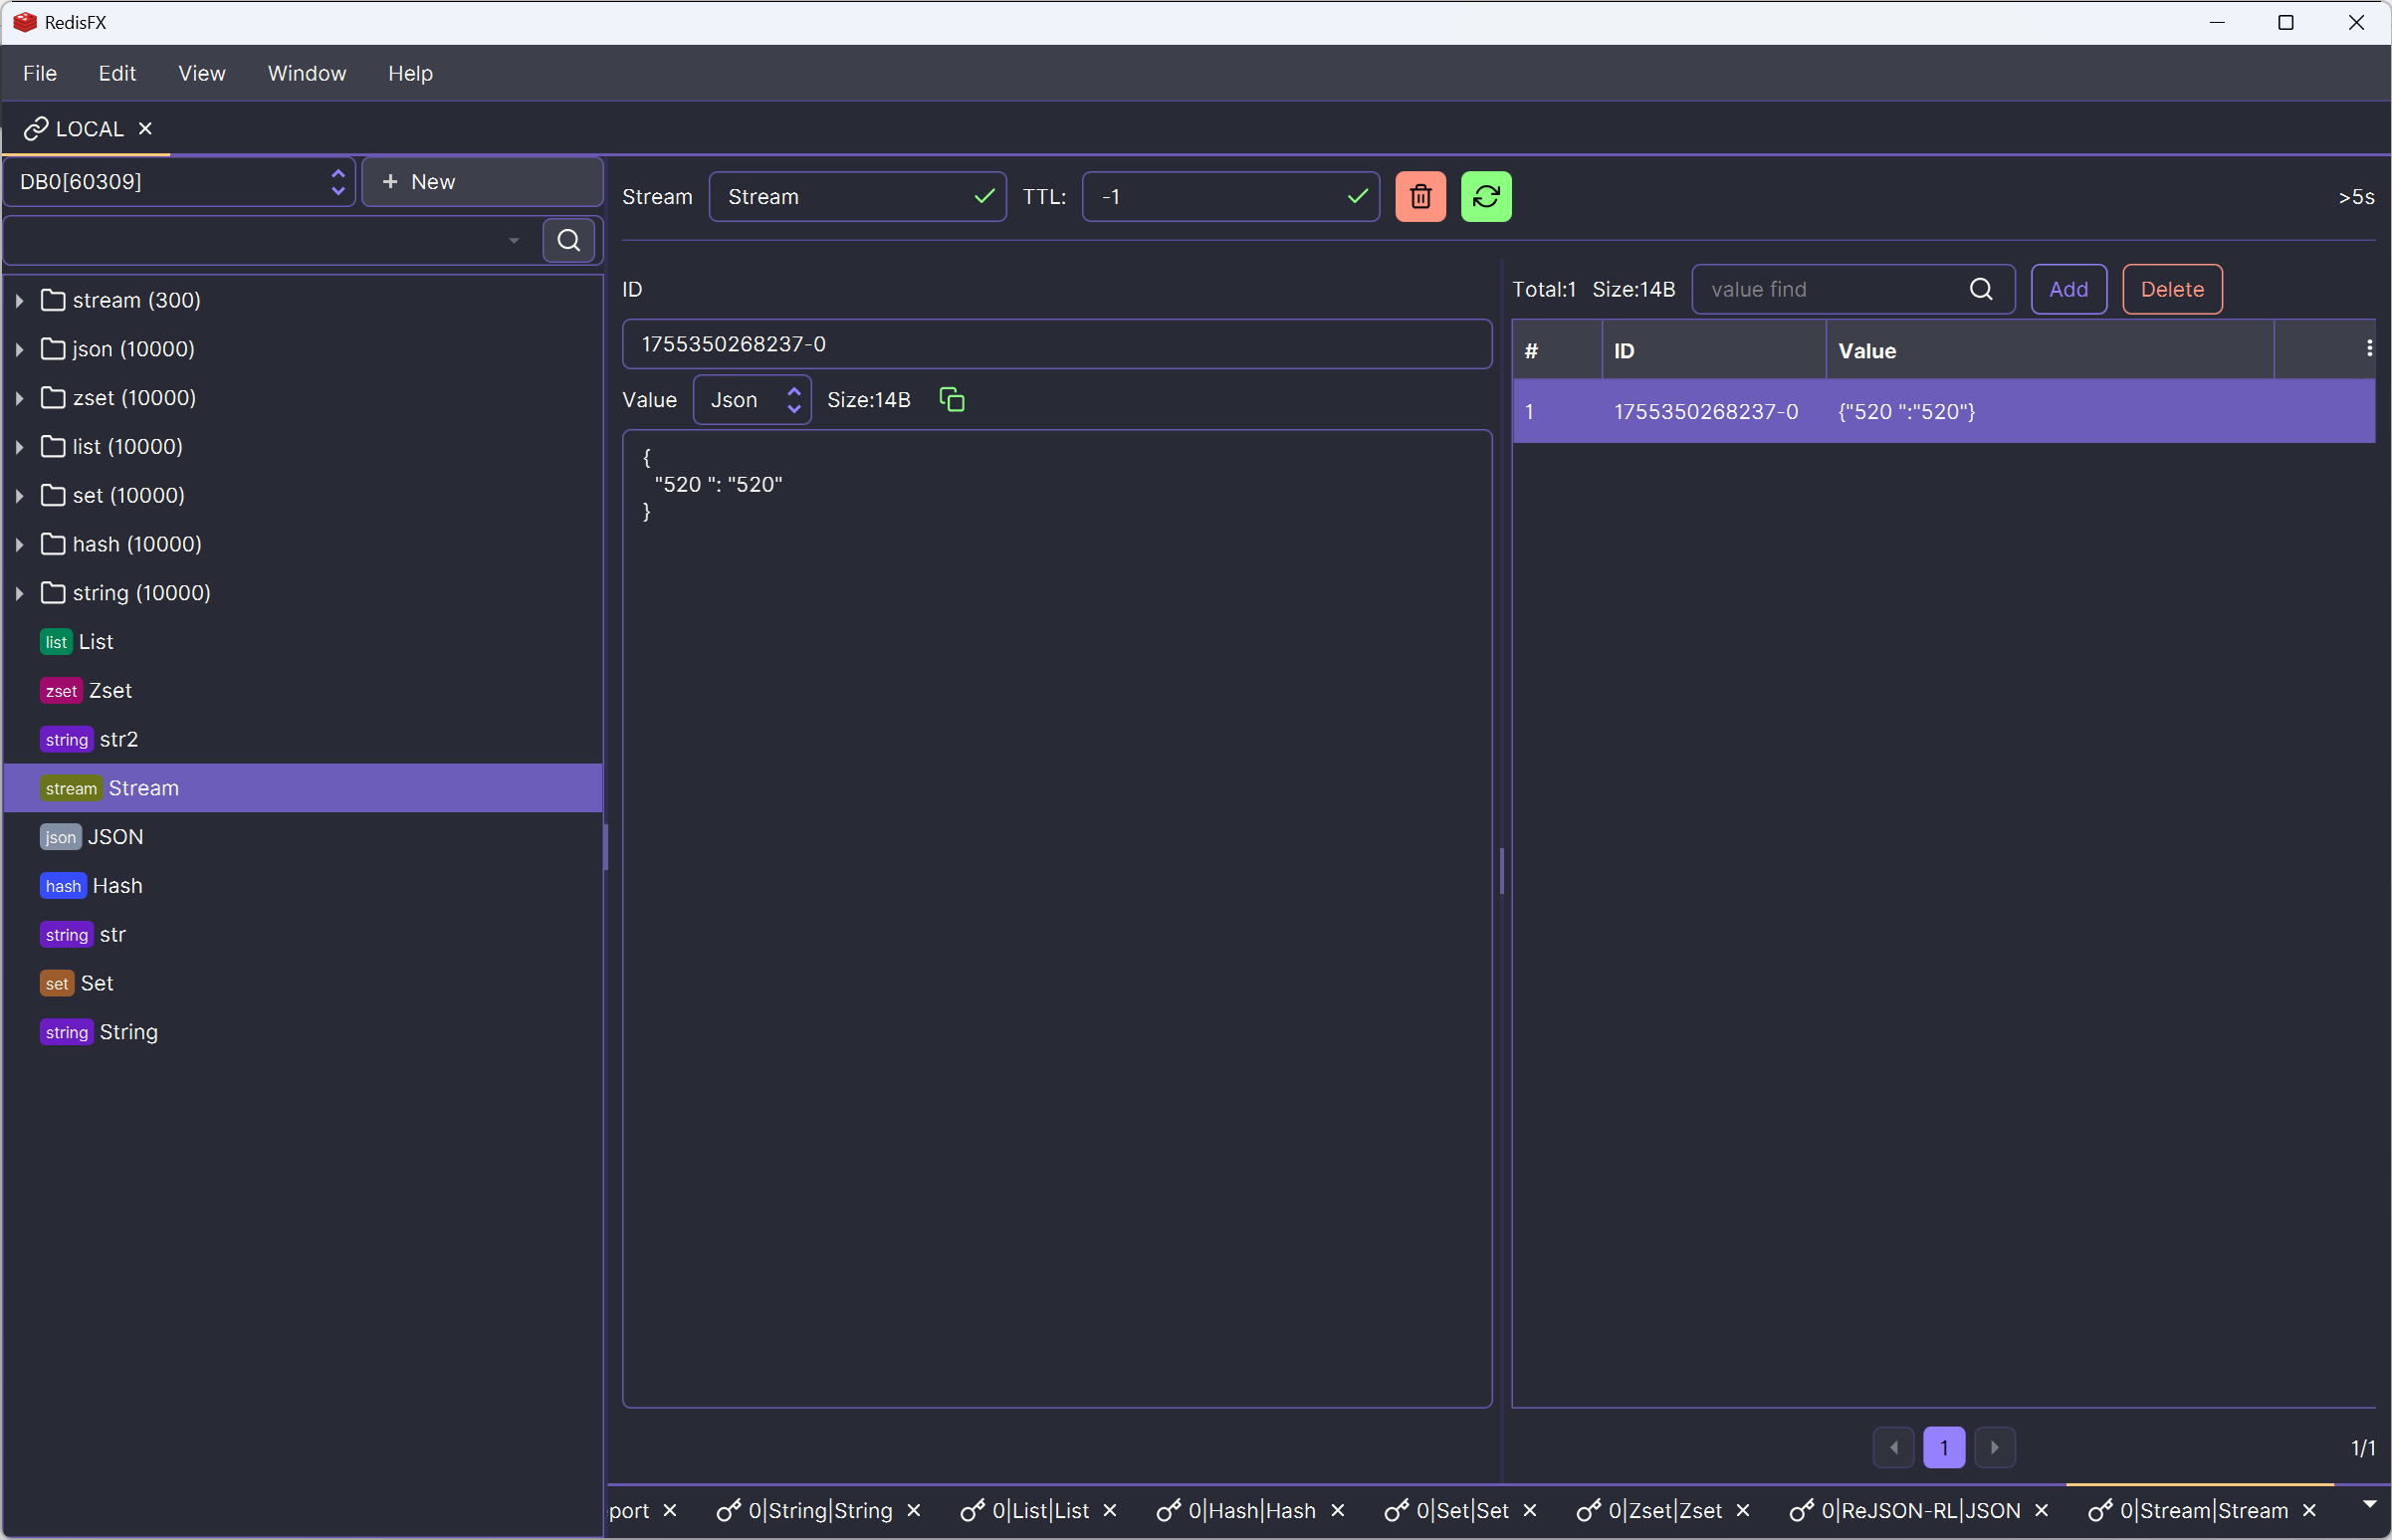The height and width of the screenshot is (1540, 2392).
Task: Apply the TTL value via its checkmark
Action: coord(1357,196)
